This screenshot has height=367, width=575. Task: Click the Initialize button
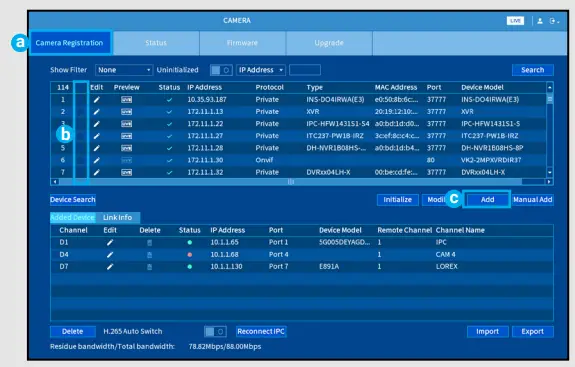(x=398, y=199)
